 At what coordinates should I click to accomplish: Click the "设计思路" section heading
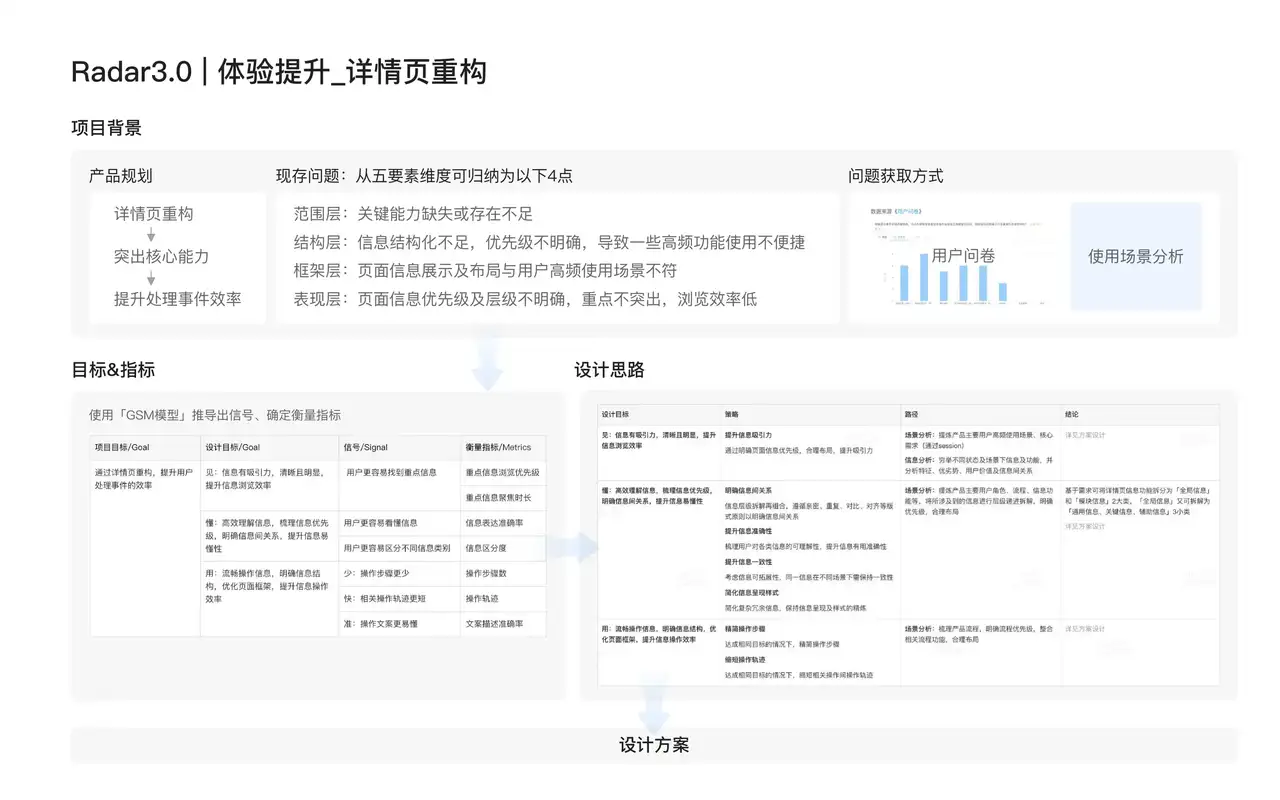click(x=609, y=370)
